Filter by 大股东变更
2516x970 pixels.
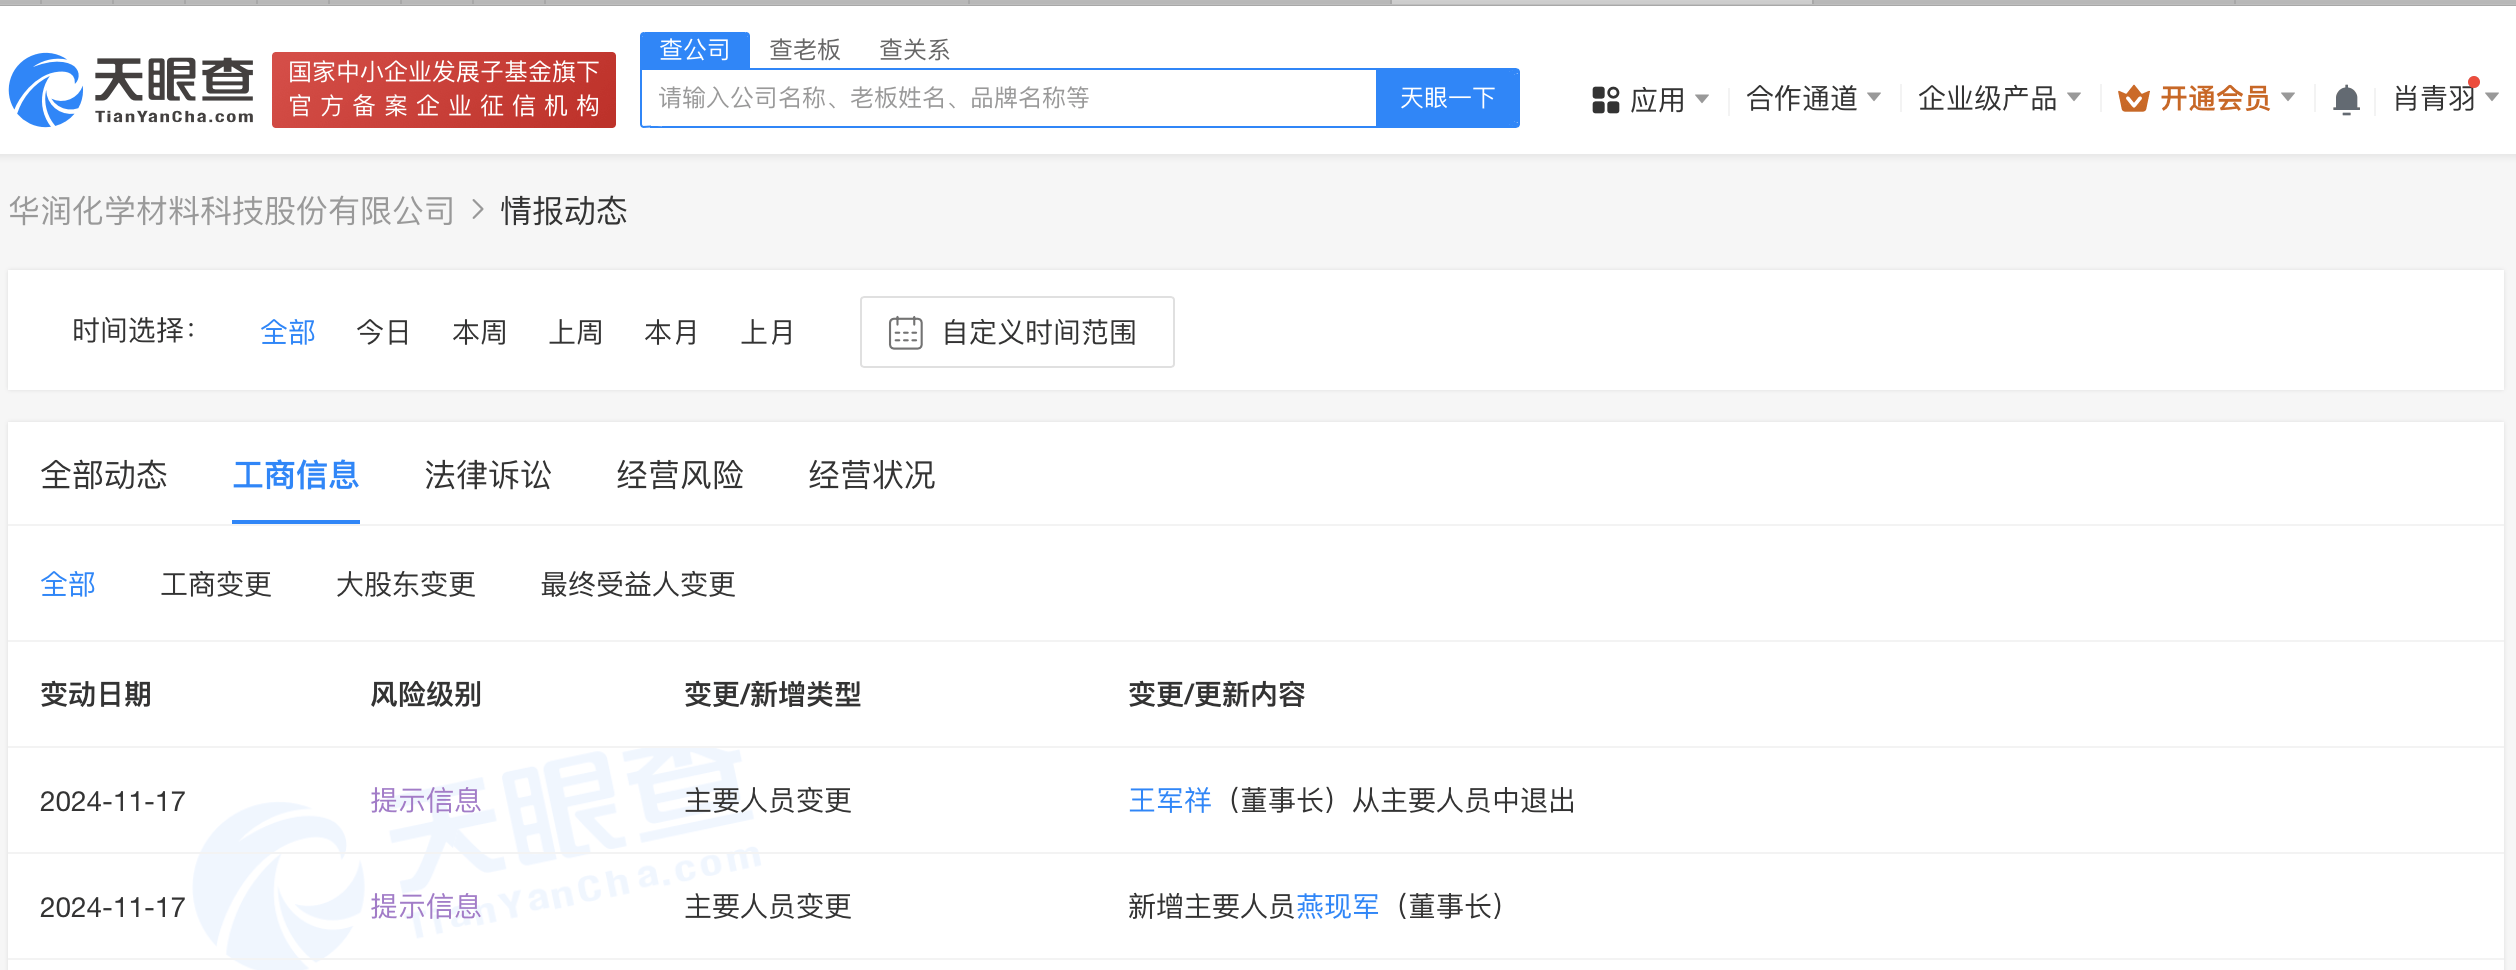406,584
